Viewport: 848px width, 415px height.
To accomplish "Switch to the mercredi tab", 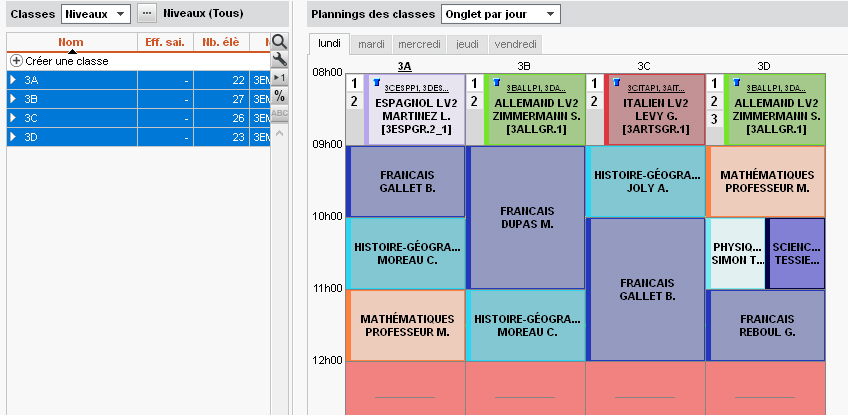I will point(420,44).
